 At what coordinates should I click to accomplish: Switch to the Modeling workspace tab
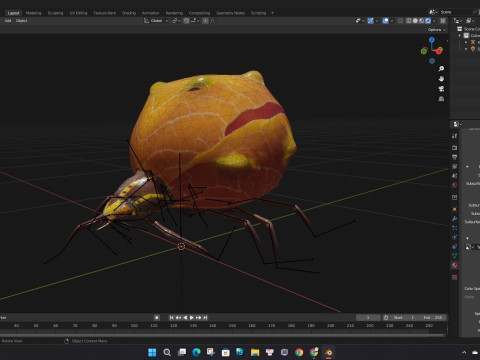pyautogui.click(x=34, y=13)
